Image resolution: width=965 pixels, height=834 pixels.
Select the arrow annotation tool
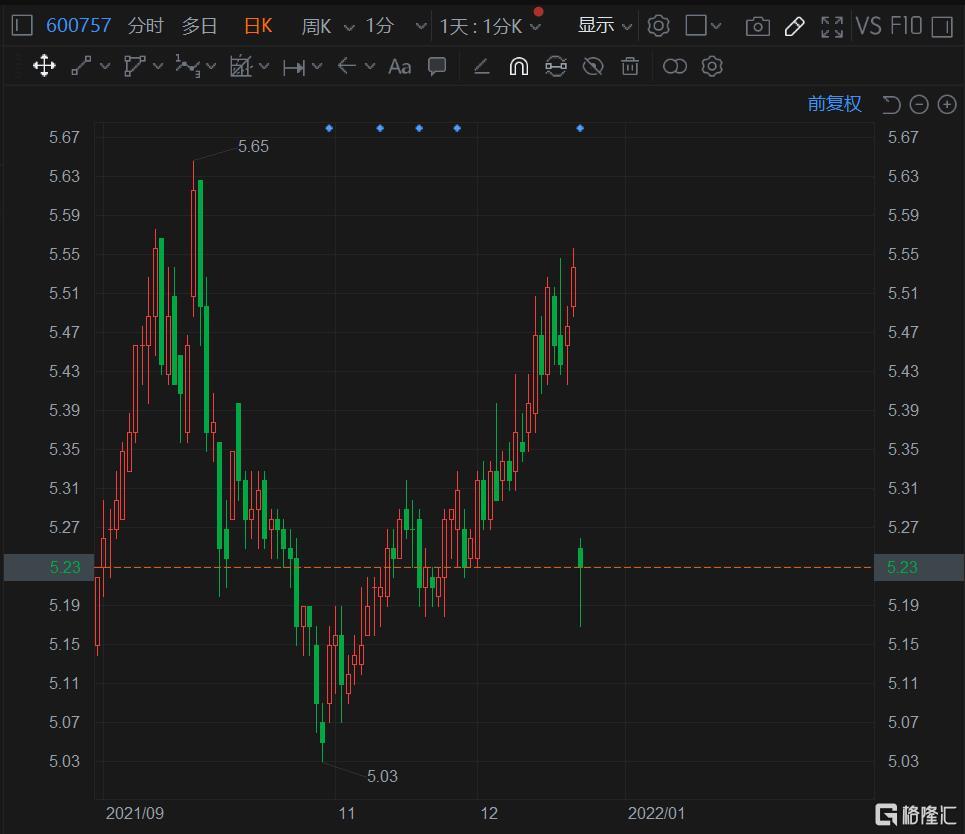coord(347,66)
